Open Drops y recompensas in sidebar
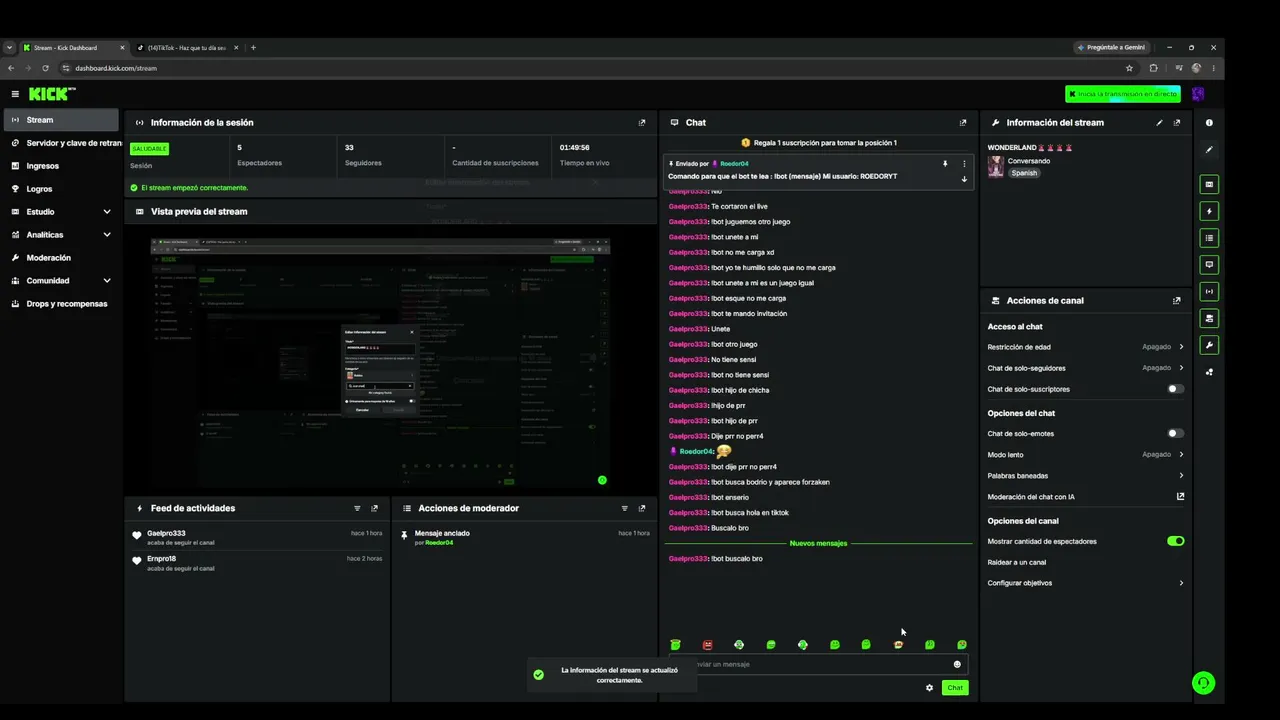The image size is (1280, 720). [63, 304]
